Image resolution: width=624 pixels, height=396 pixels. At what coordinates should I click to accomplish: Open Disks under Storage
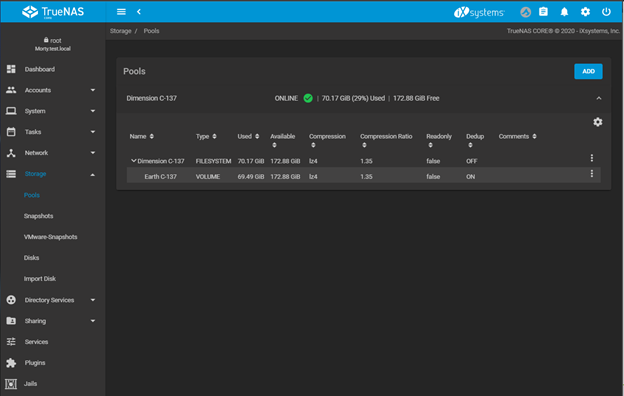tap(31, 258)
